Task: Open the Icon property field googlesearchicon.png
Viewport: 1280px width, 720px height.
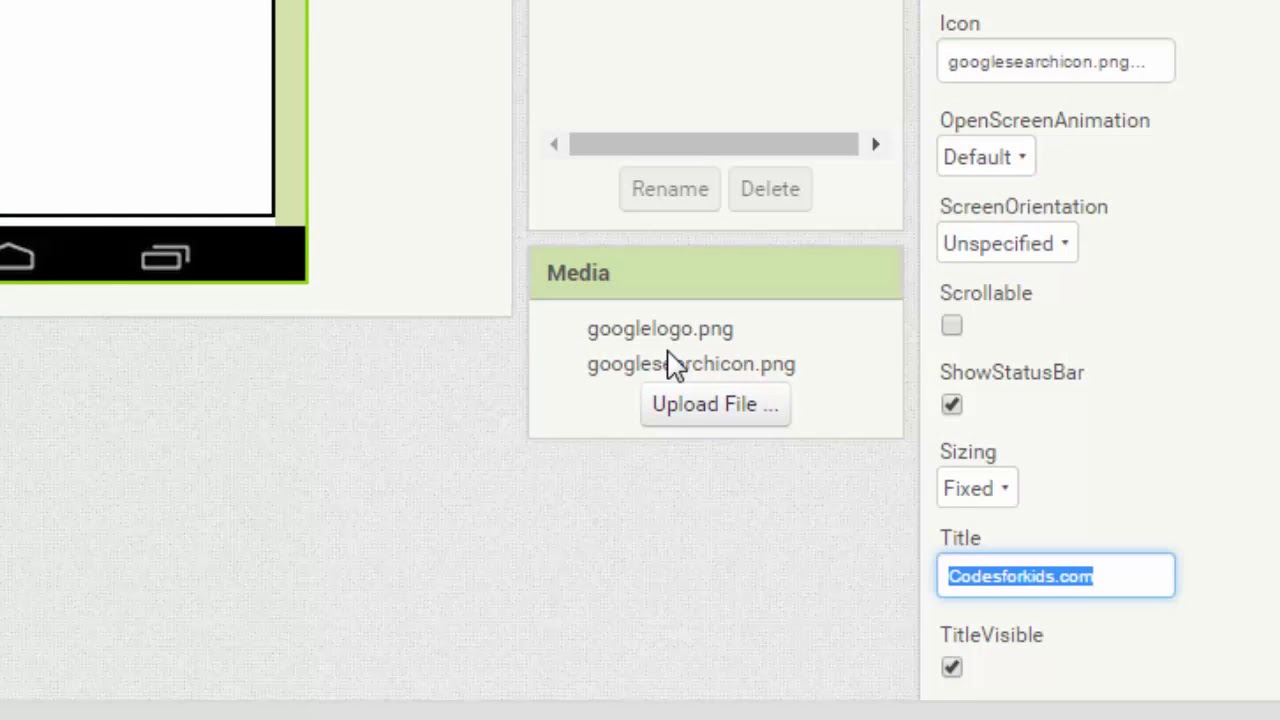Action: pos(1056,62)
